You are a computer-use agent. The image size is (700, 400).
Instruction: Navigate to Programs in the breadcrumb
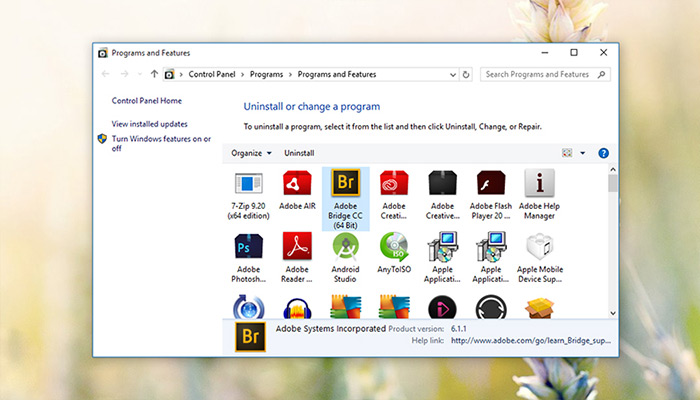pos(267,75)
